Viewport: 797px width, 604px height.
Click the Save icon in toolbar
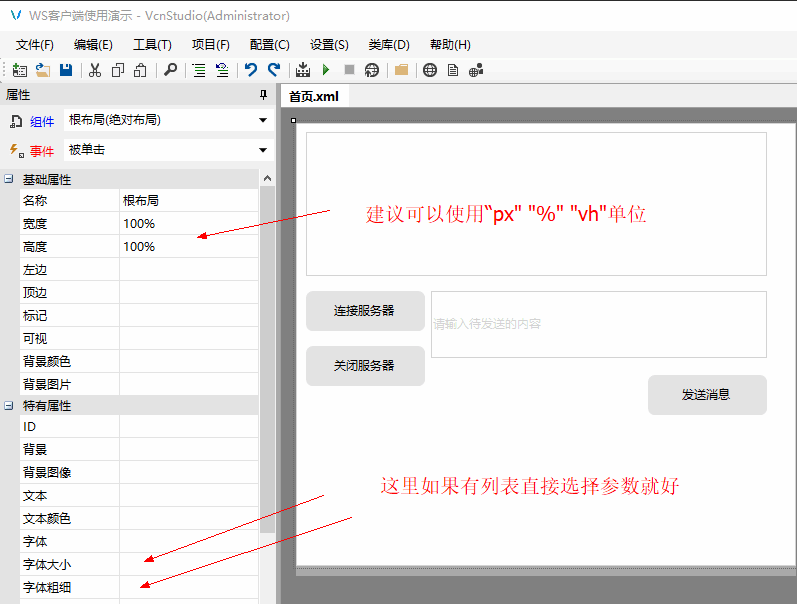click(x=66, y=70)
